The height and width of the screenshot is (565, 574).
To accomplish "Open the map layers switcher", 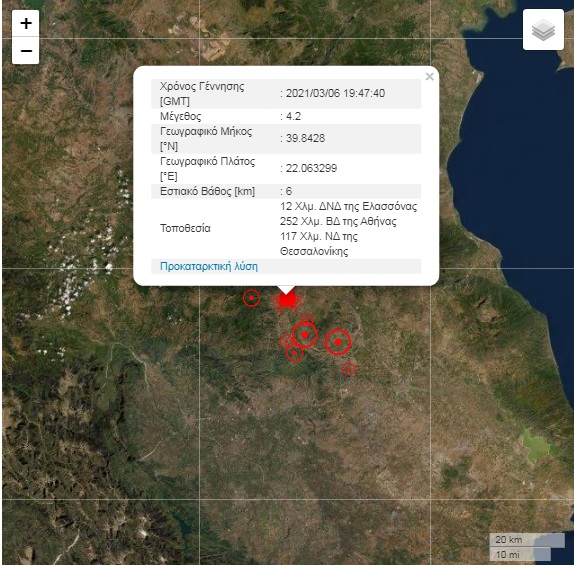I will point(543,30).
